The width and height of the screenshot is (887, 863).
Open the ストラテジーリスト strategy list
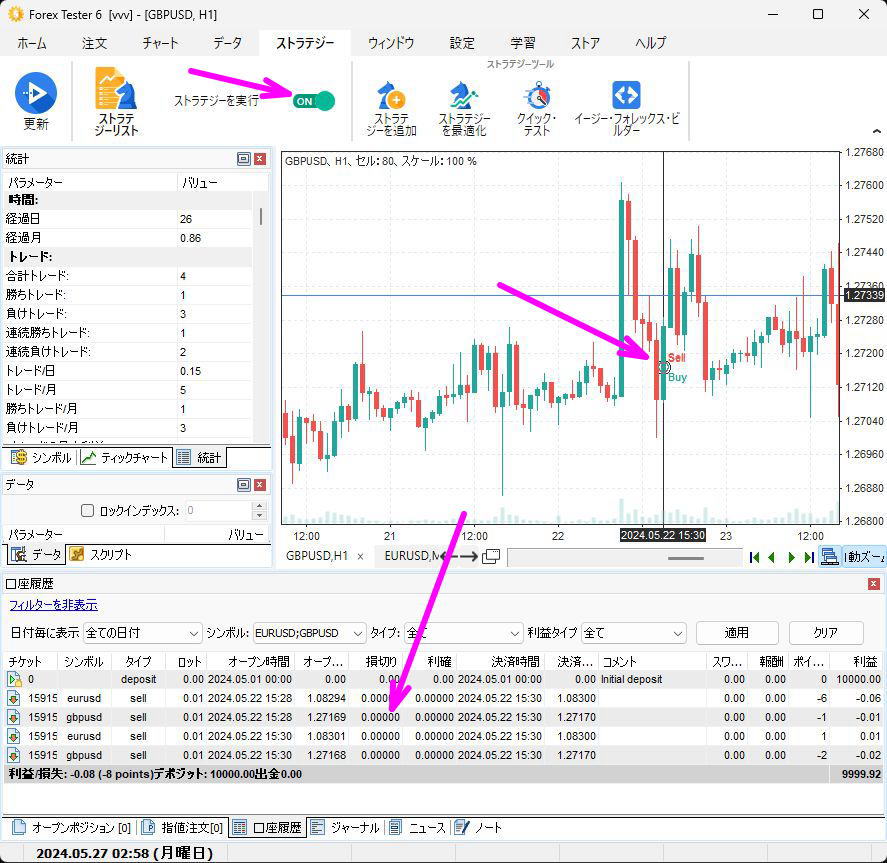[116, 91]
